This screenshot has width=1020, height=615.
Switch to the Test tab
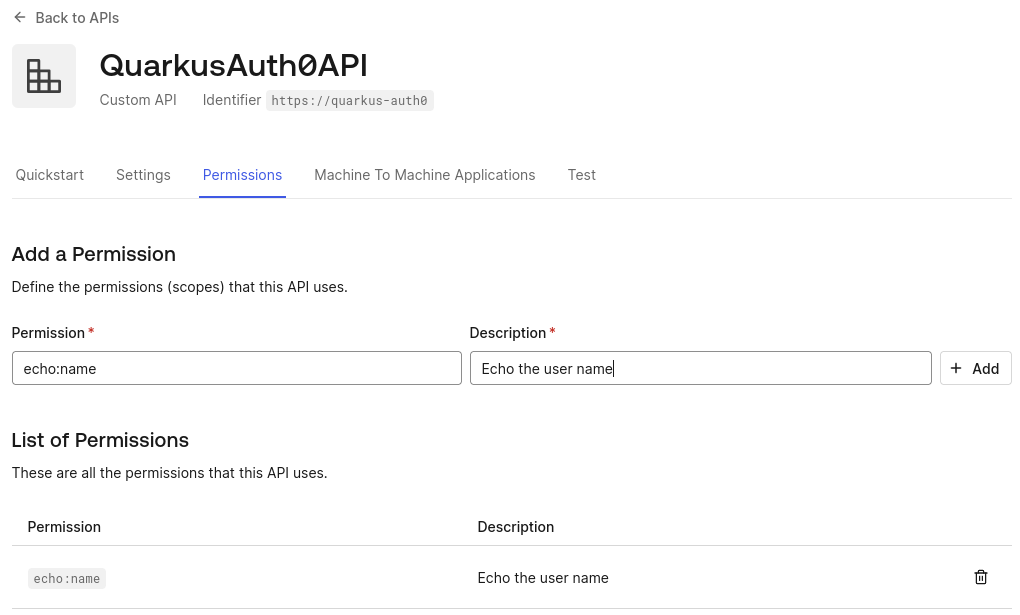point(581,175)
